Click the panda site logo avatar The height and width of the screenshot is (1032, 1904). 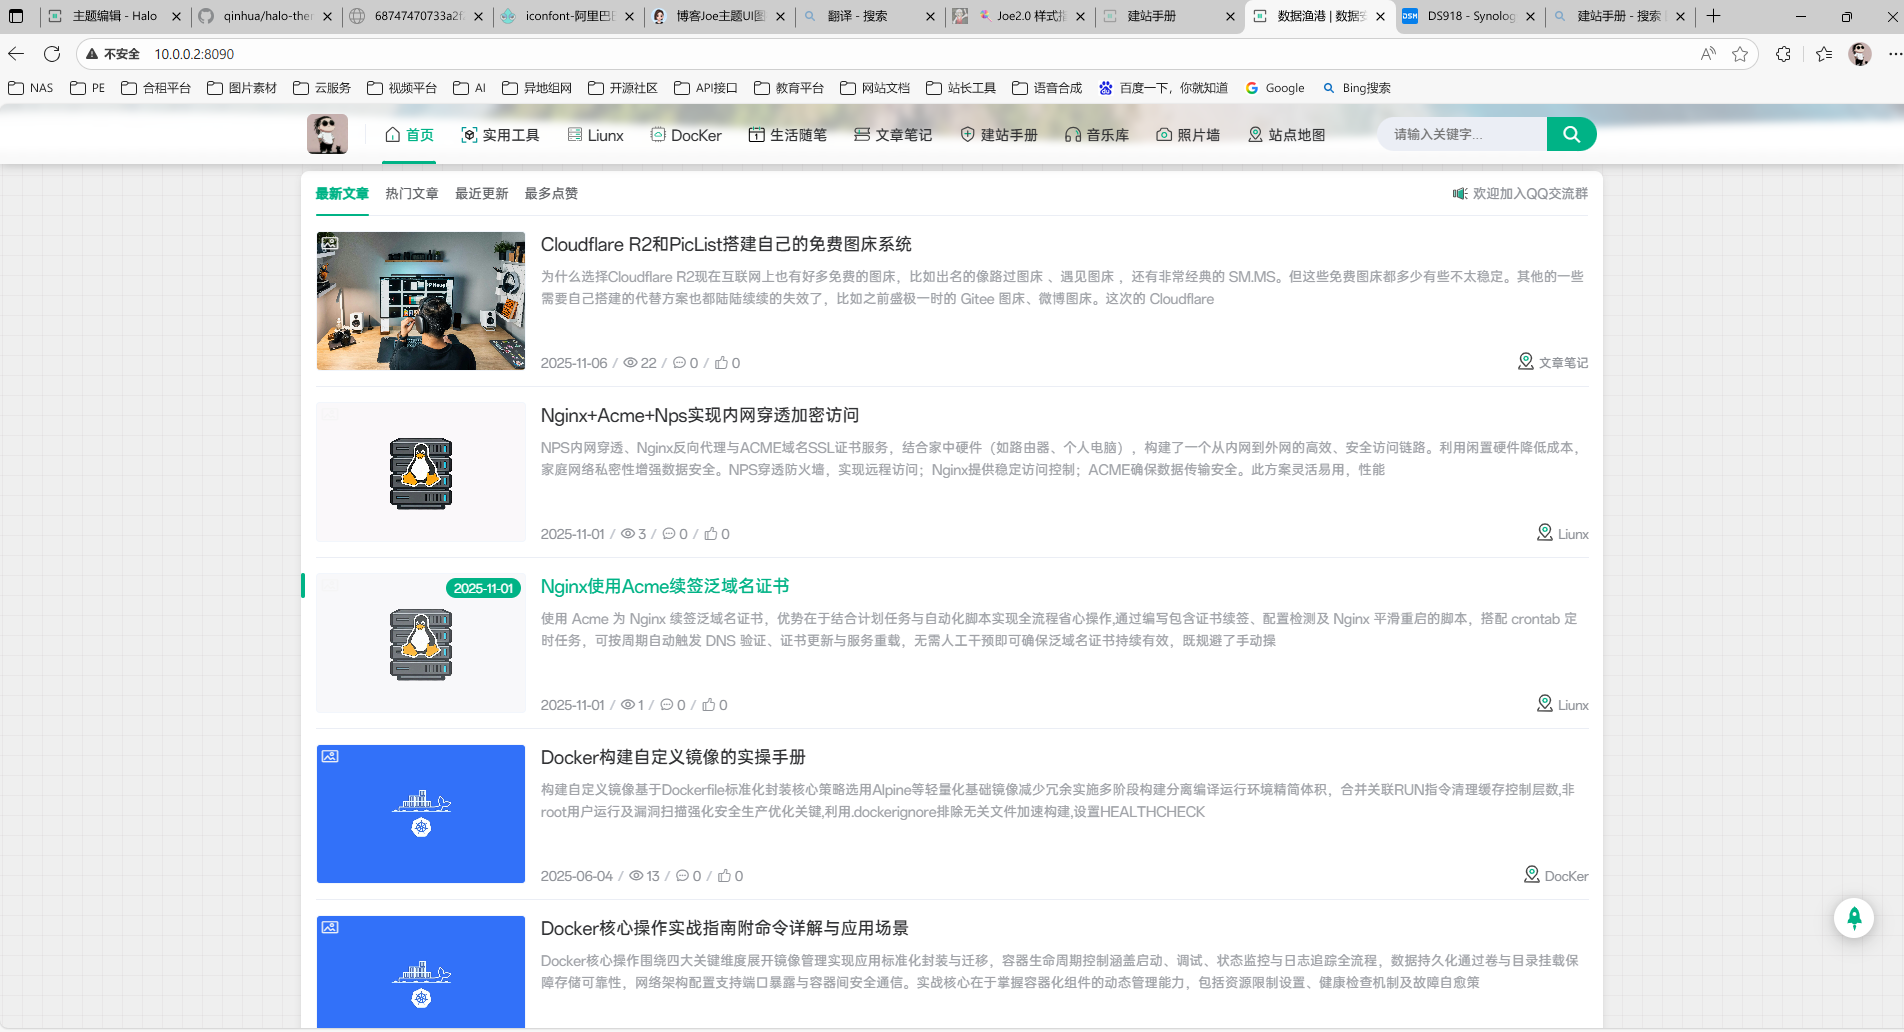pos(327,133)
